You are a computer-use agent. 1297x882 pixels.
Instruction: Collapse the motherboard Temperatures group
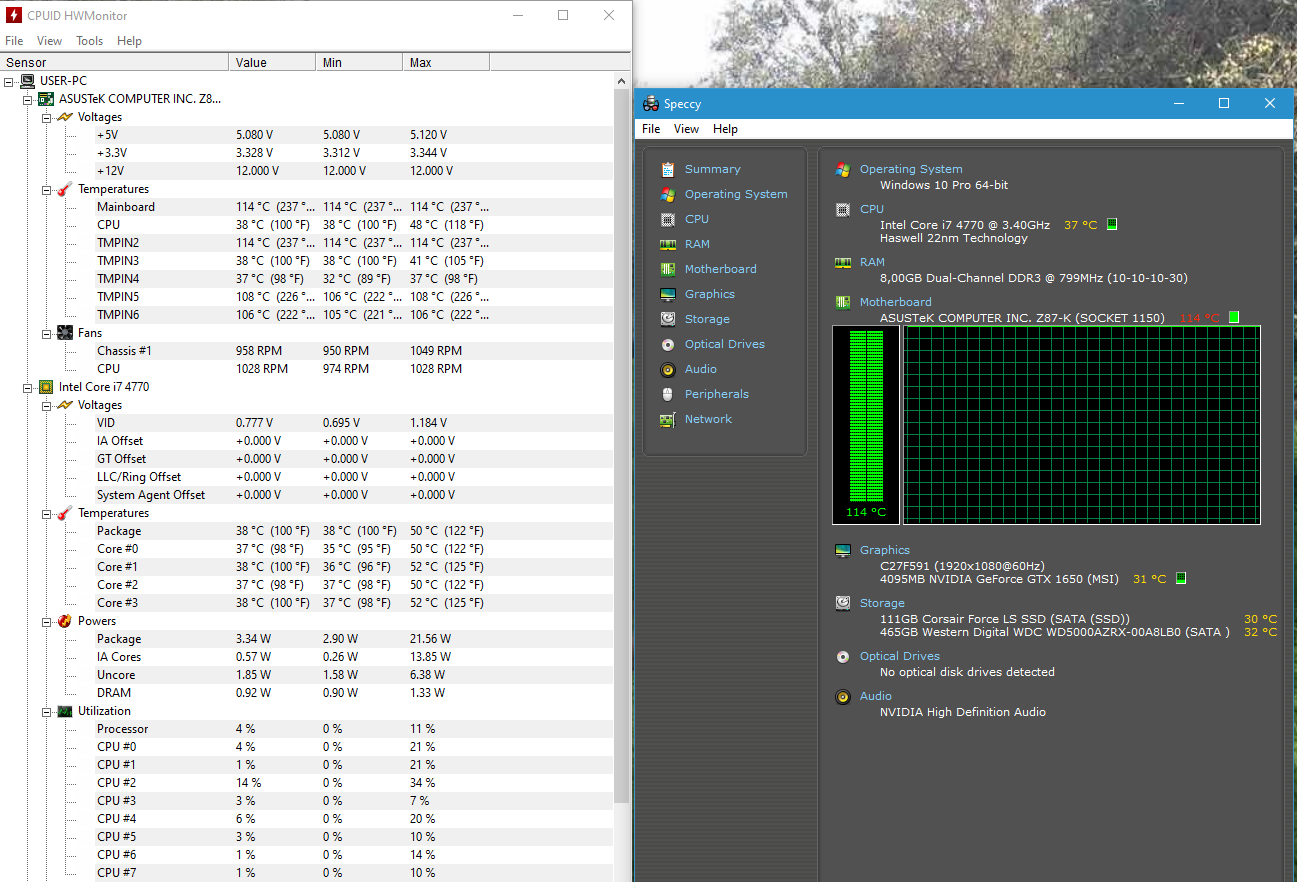coord(46,189)
